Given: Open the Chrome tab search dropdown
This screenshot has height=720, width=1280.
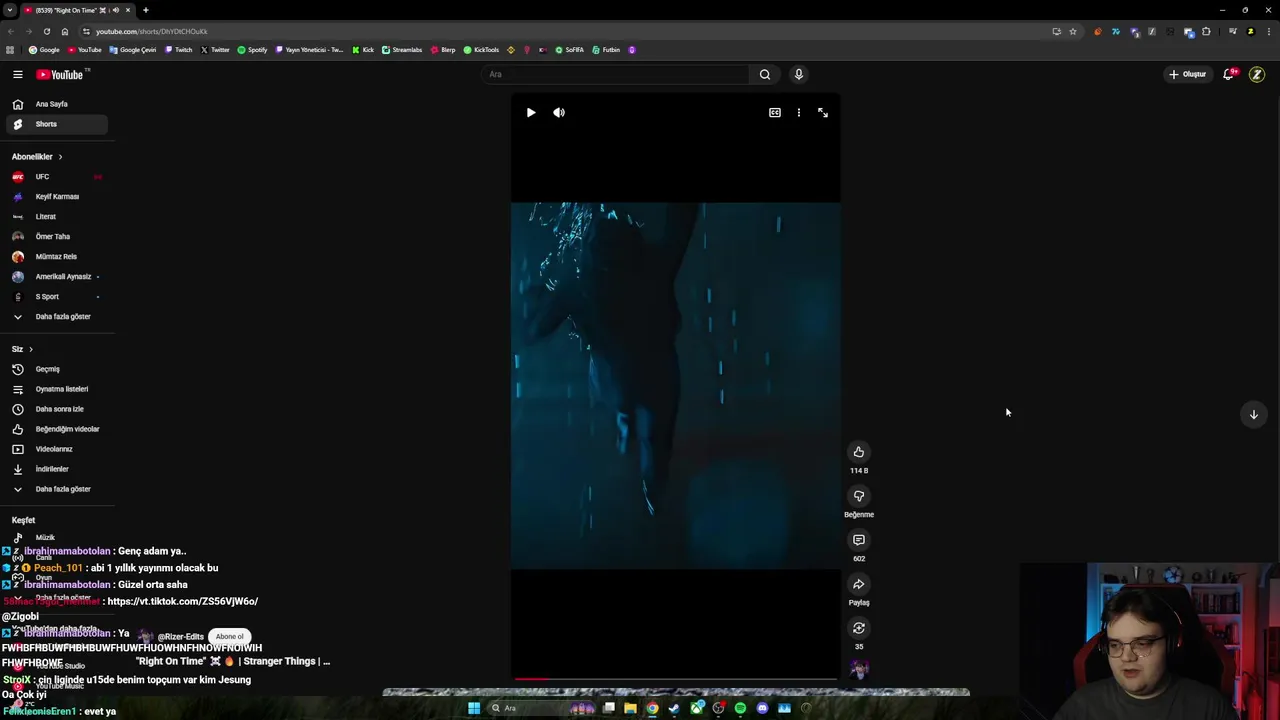Looking at the screenshot, I should [9, 10].
